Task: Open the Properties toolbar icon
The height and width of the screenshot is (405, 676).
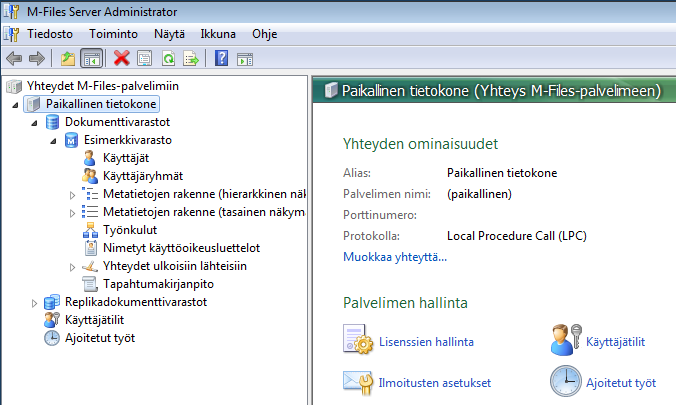Action: click(144, 58)
